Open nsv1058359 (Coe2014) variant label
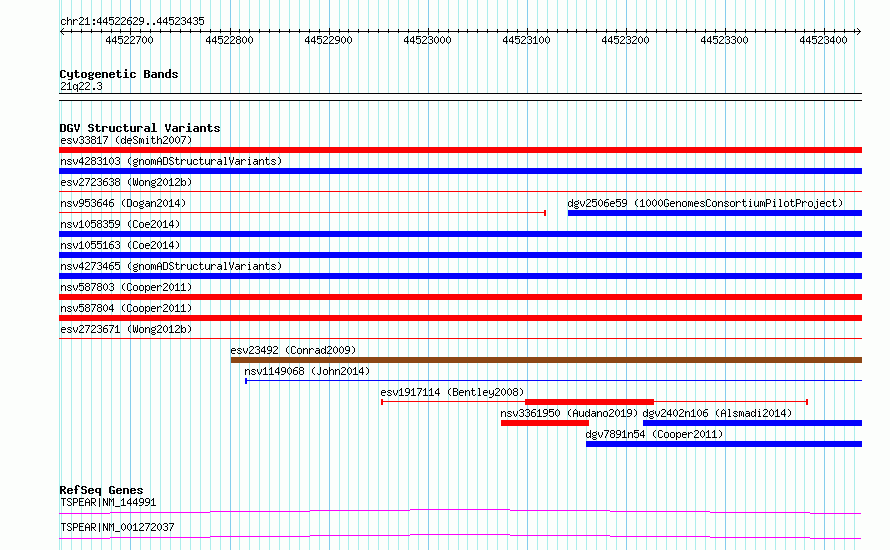Image resolution: width=890 pixels, height=550 pixels. (120, 224)
